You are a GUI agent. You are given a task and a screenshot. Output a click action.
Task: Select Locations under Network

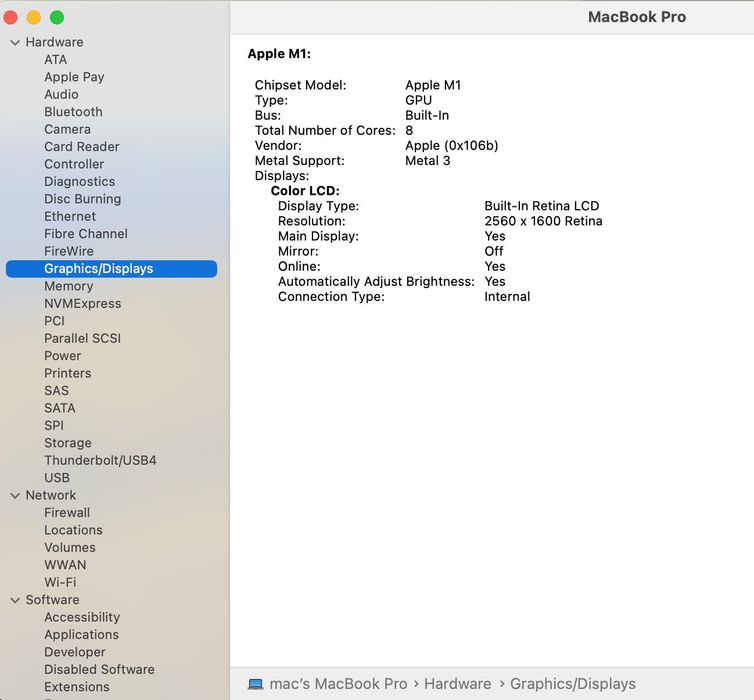click(73, 530)
